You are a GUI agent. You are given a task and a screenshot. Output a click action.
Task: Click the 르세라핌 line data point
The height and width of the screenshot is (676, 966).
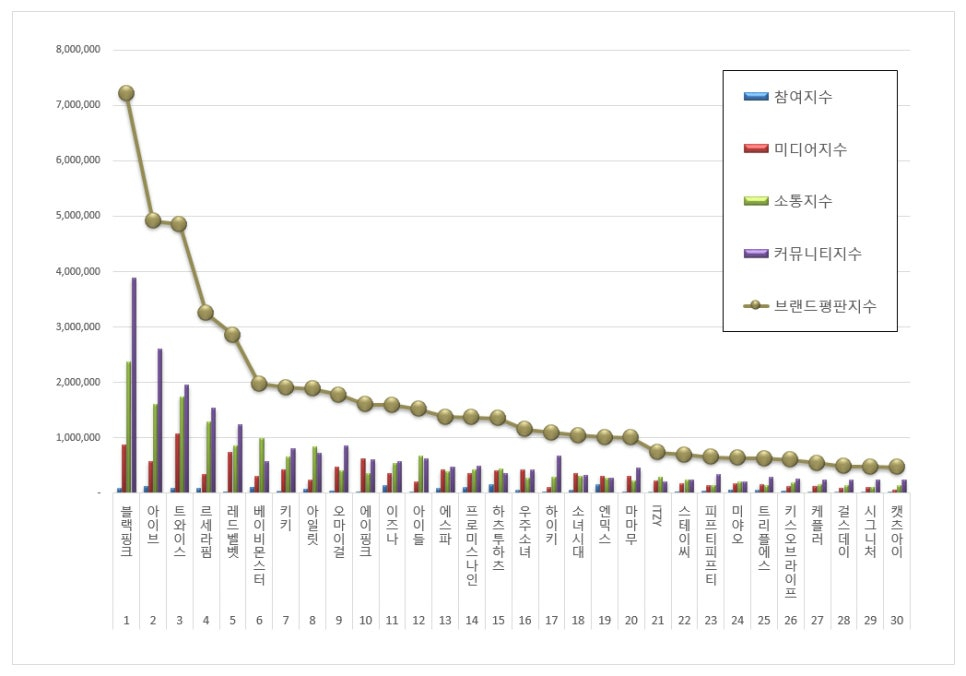click(205, 312)
